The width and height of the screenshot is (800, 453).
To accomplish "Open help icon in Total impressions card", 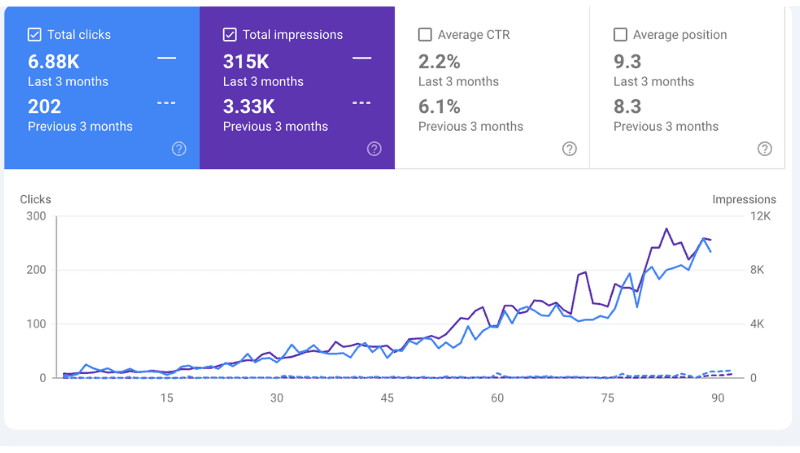I will point(374,149).
